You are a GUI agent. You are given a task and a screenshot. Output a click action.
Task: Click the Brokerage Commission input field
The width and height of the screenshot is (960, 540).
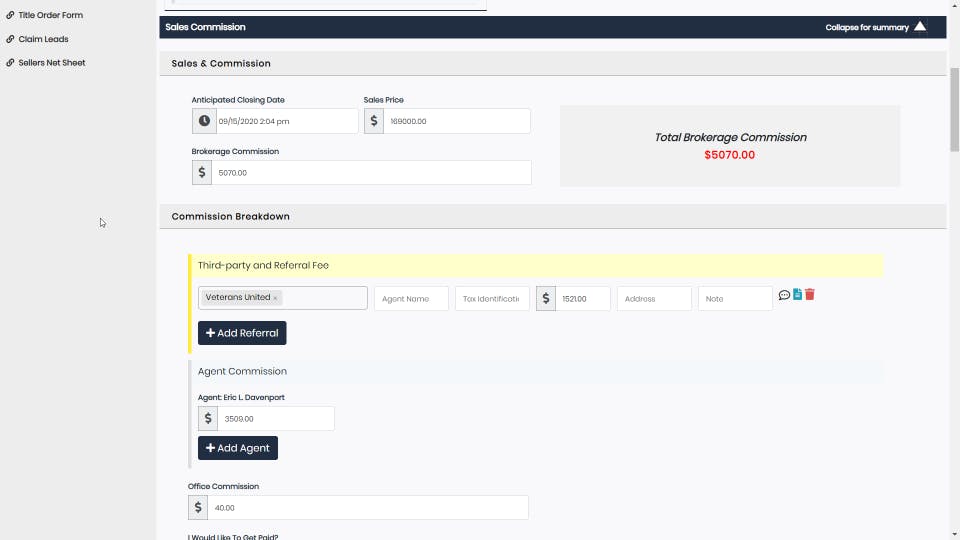[371, 173]
